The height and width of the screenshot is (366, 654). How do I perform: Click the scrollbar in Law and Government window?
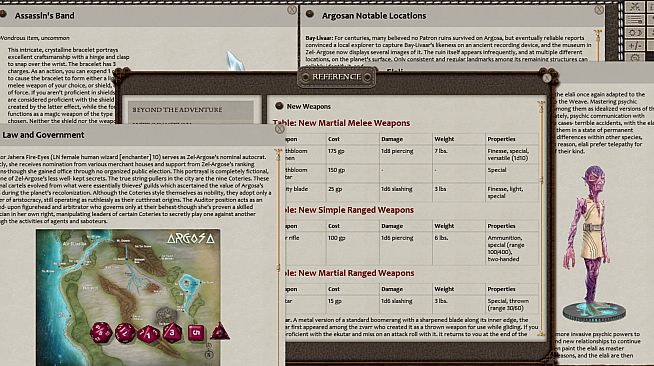[279, 257]
